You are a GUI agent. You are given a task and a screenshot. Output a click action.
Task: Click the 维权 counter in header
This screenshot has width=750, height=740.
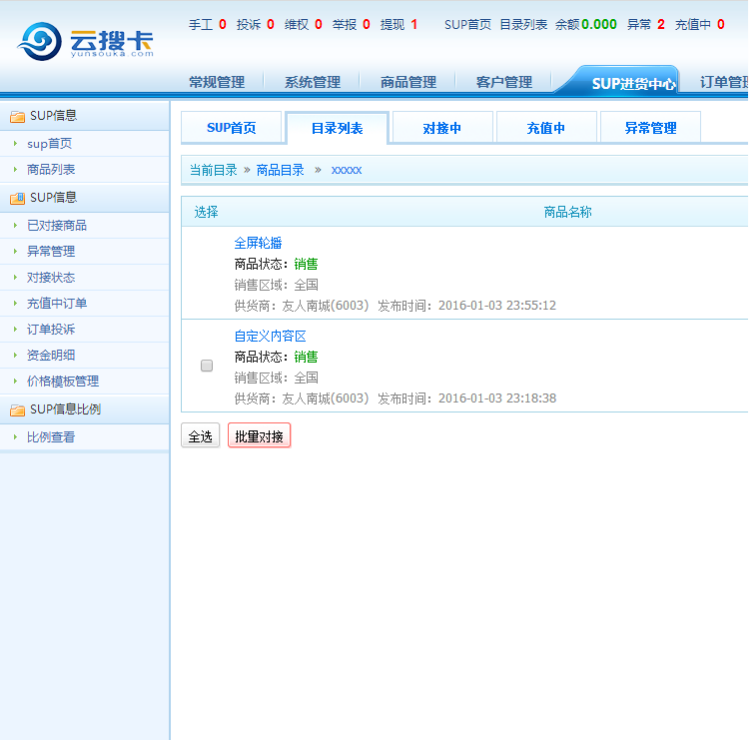(x=303, y=24)
